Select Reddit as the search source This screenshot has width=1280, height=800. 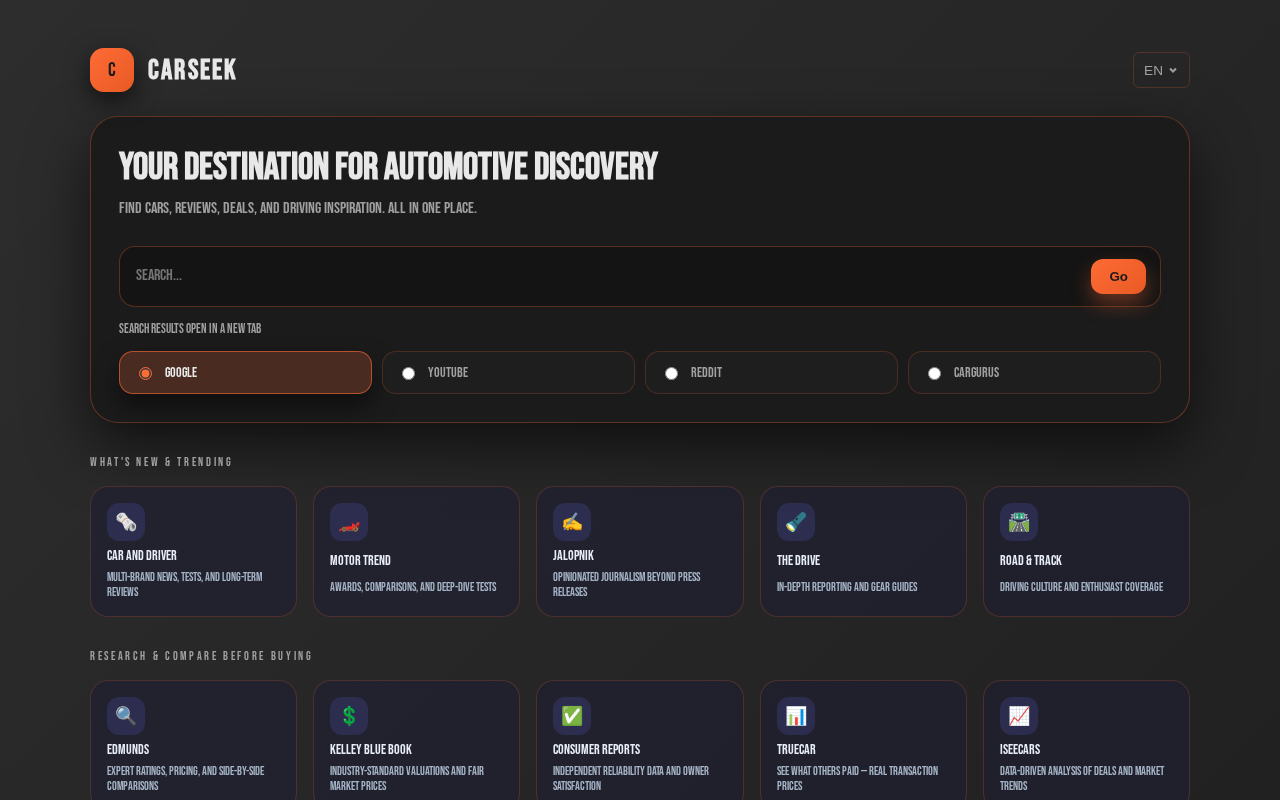point(771,373)
